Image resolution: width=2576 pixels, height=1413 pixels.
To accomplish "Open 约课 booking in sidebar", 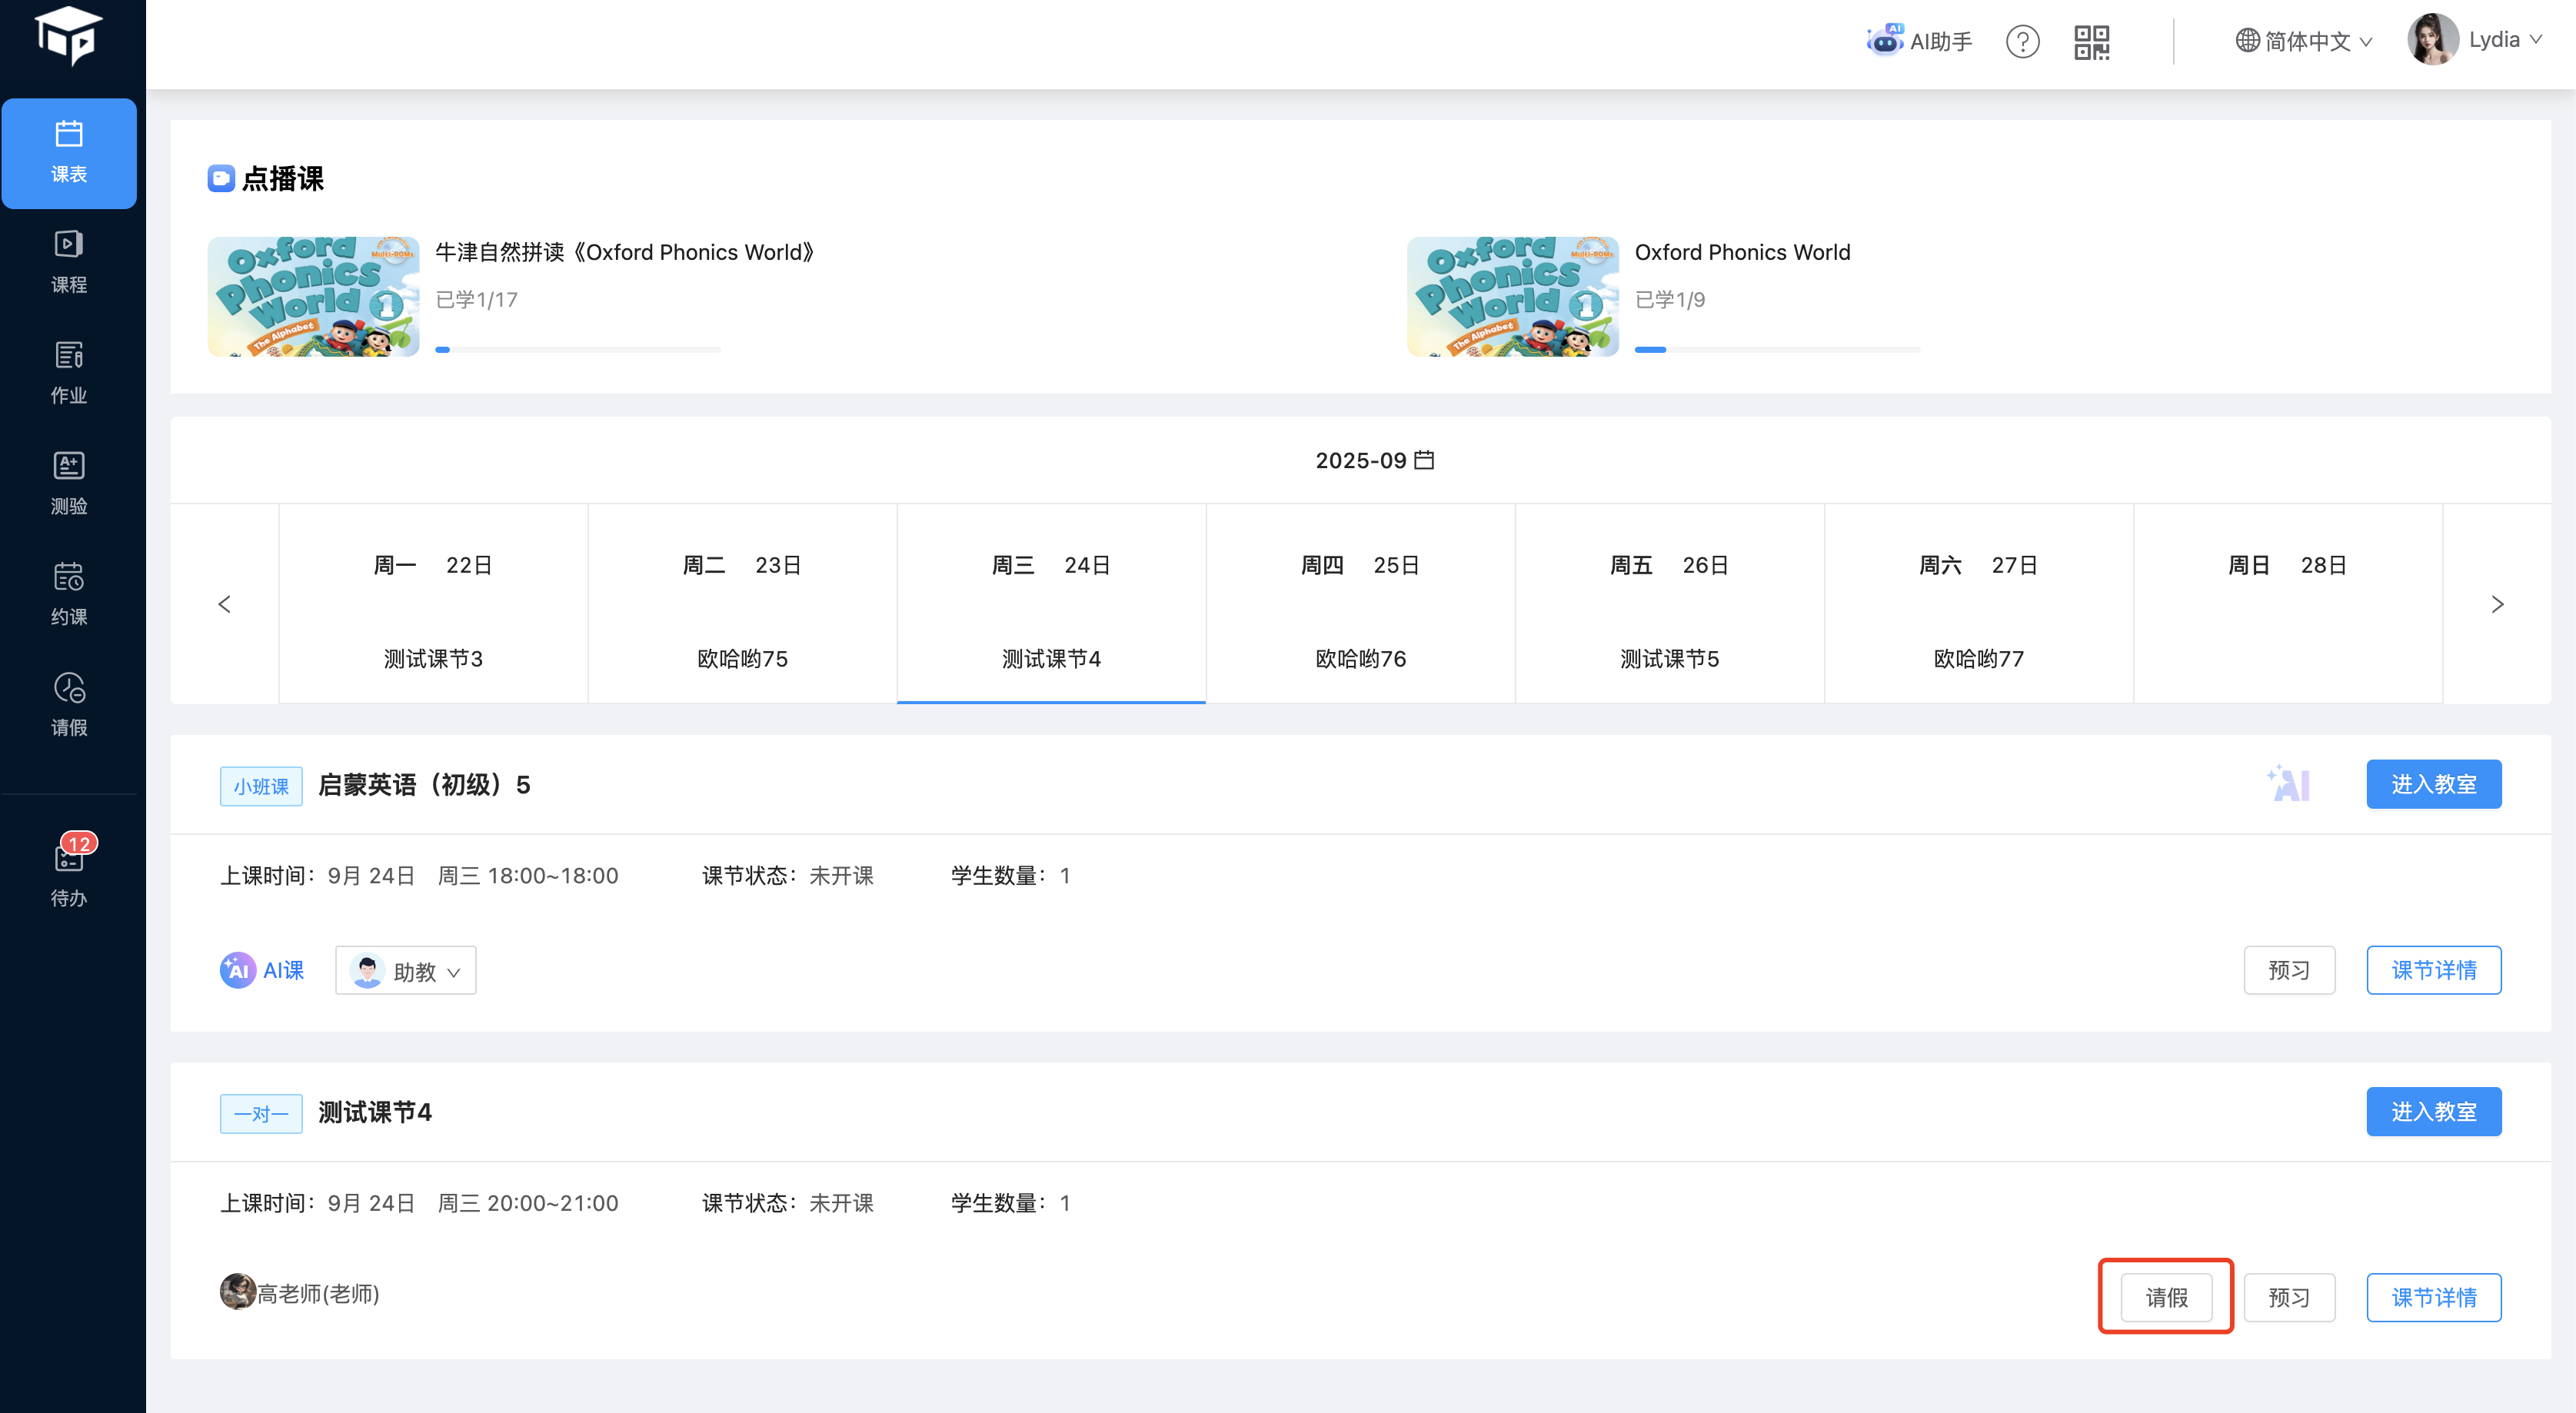I will click(x=69, y=594).
